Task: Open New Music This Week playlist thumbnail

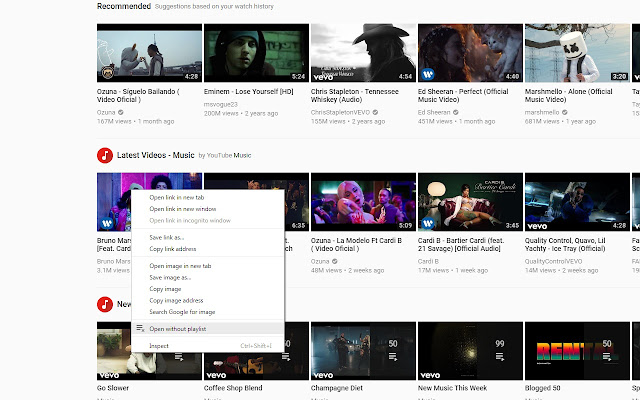Action: pyautogui.click(x=470, y=351)
